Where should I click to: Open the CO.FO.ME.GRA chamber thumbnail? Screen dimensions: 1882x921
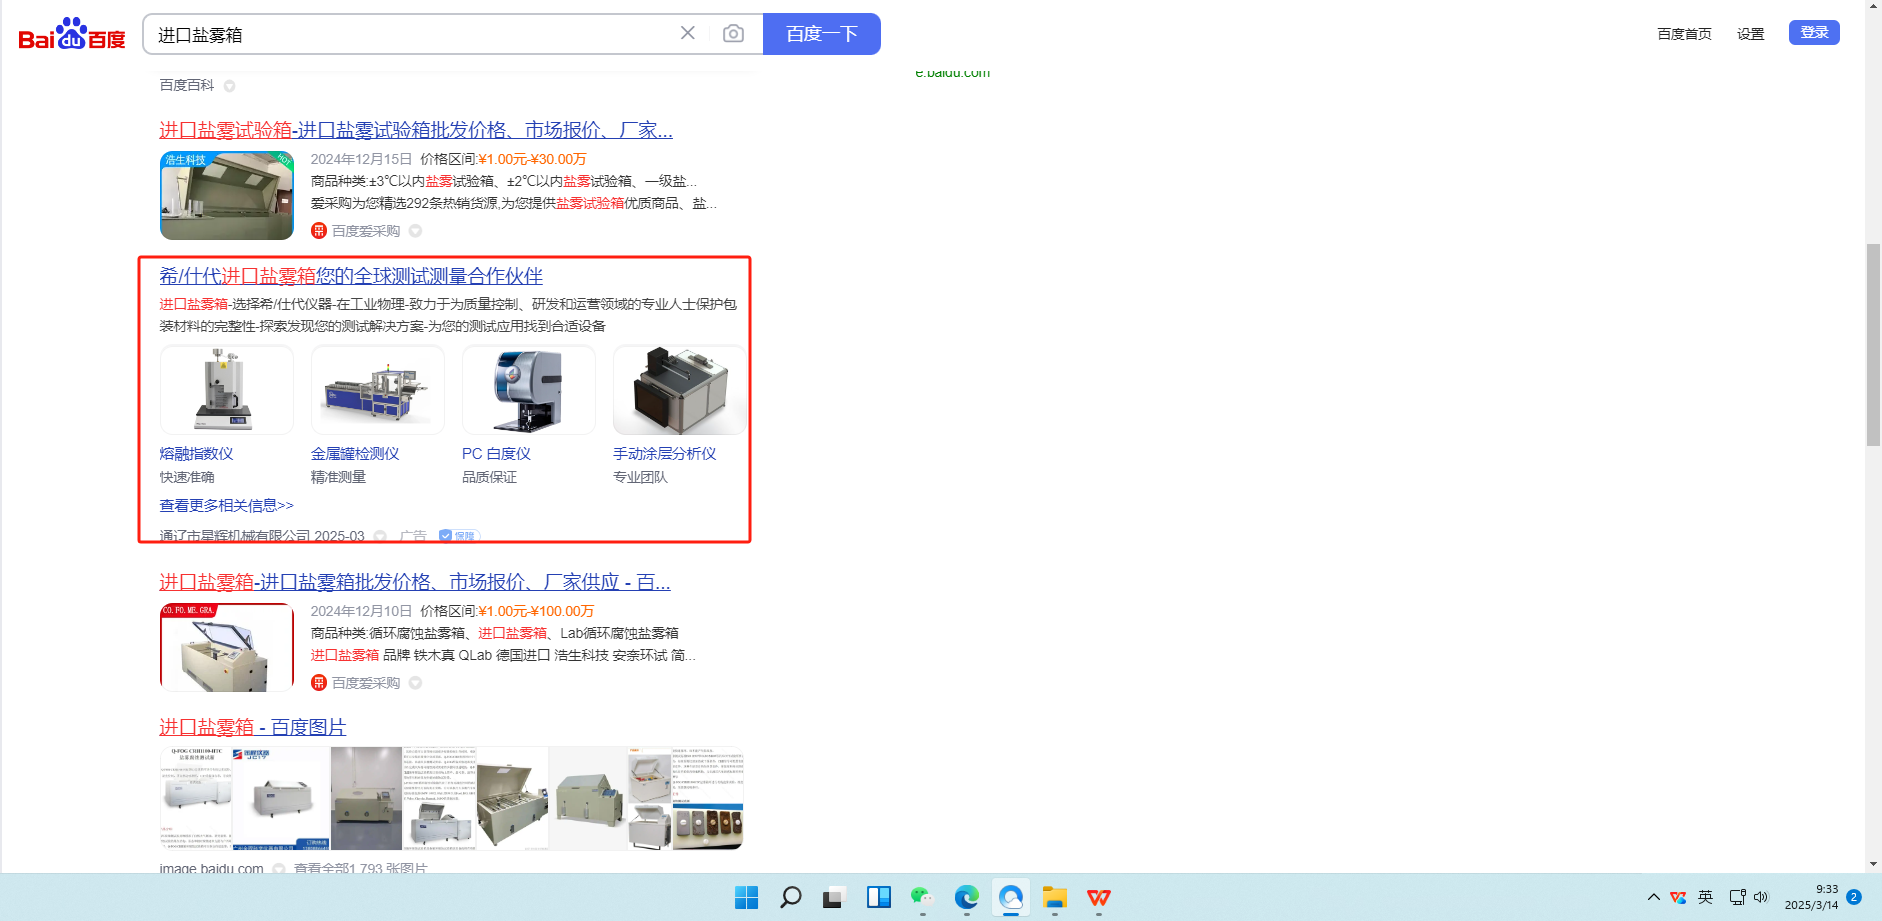227,647
